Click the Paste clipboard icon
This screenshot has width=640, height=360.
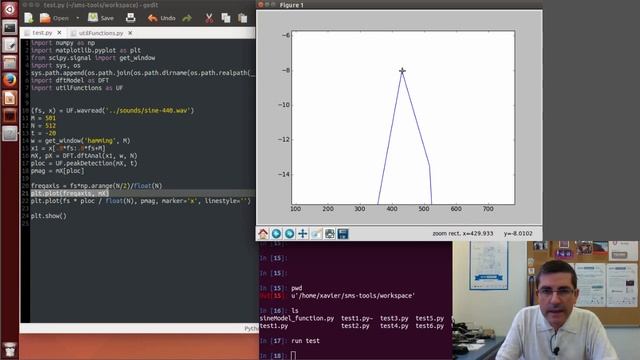pos(242,18)
